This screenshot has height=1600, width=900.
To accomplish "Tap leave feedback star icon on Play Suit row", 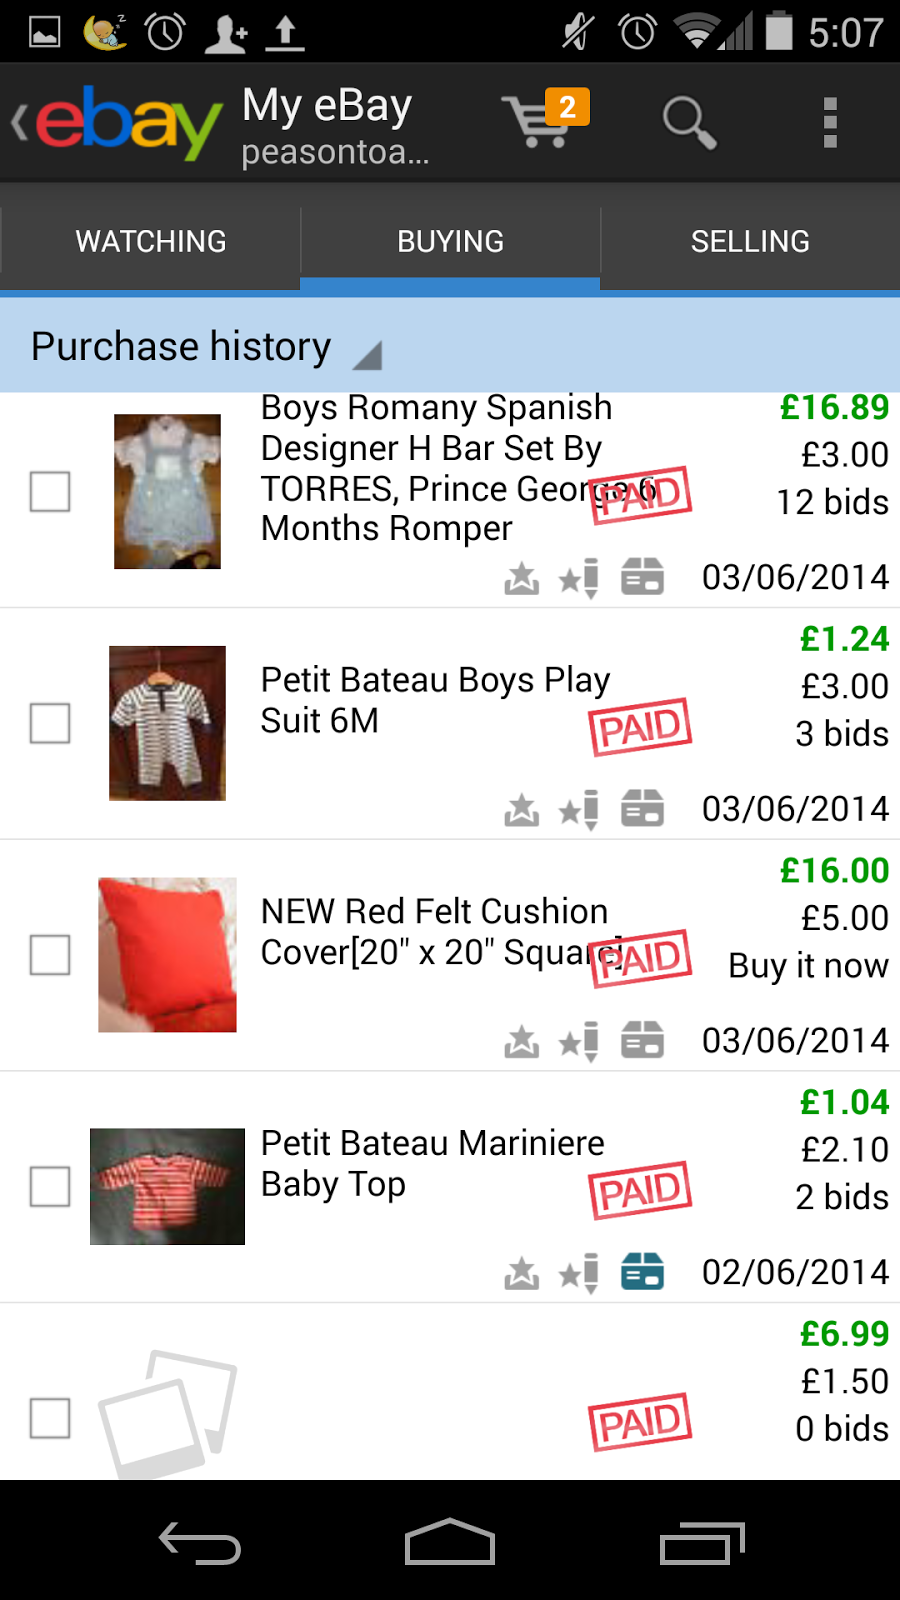I will 579,810.
